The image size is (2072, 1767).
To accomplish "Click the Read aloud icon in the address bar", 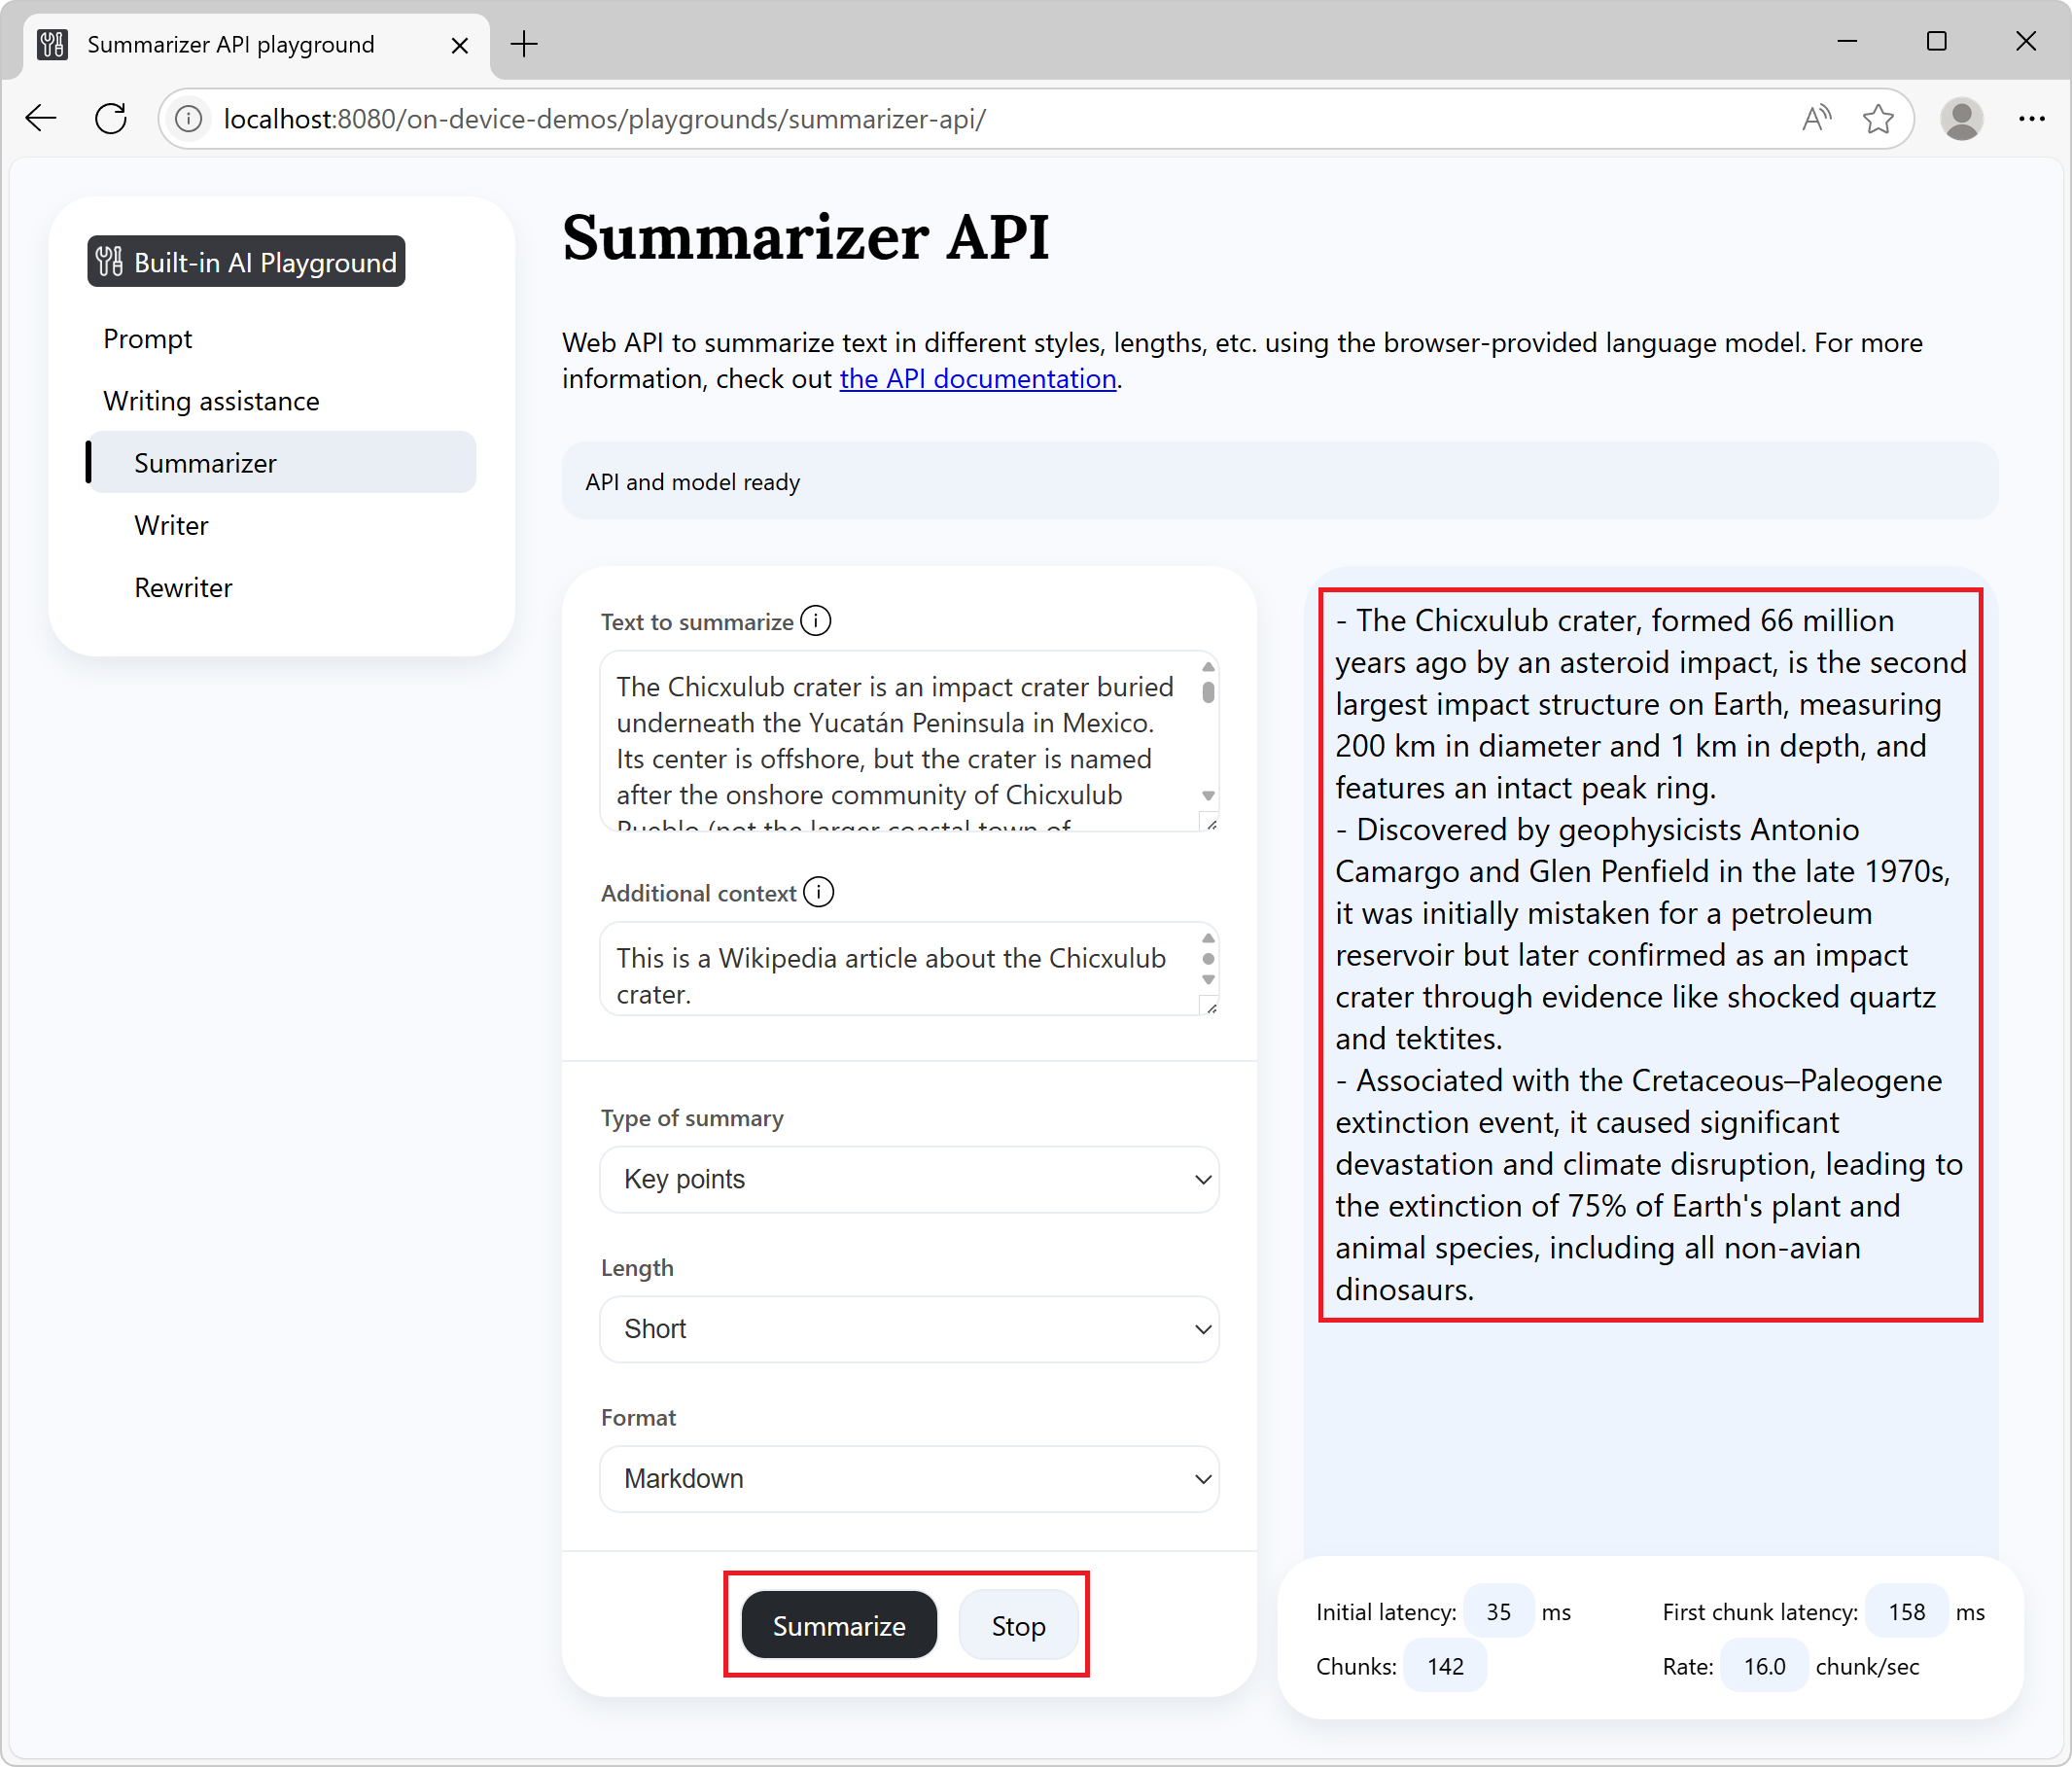I will (1815, 119).
